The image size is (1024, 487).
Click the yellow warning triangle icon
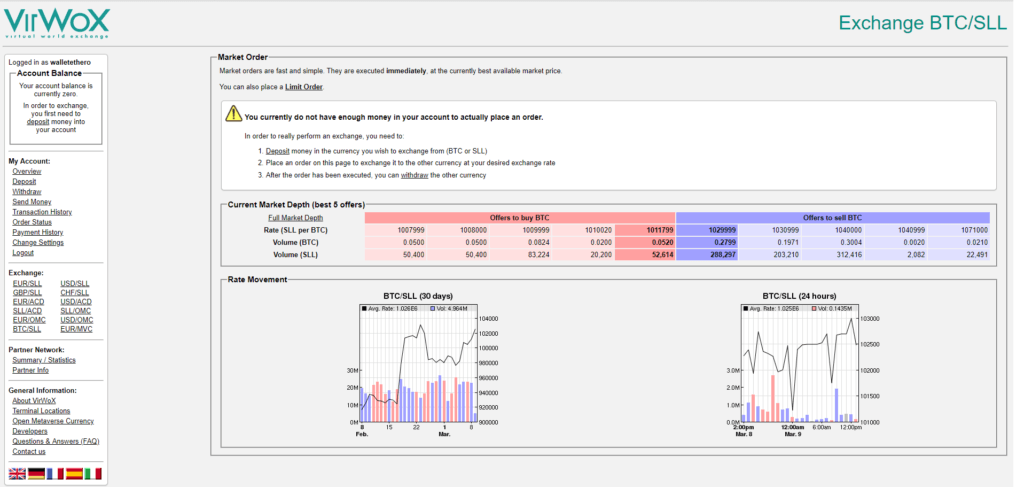click(233, 116)
